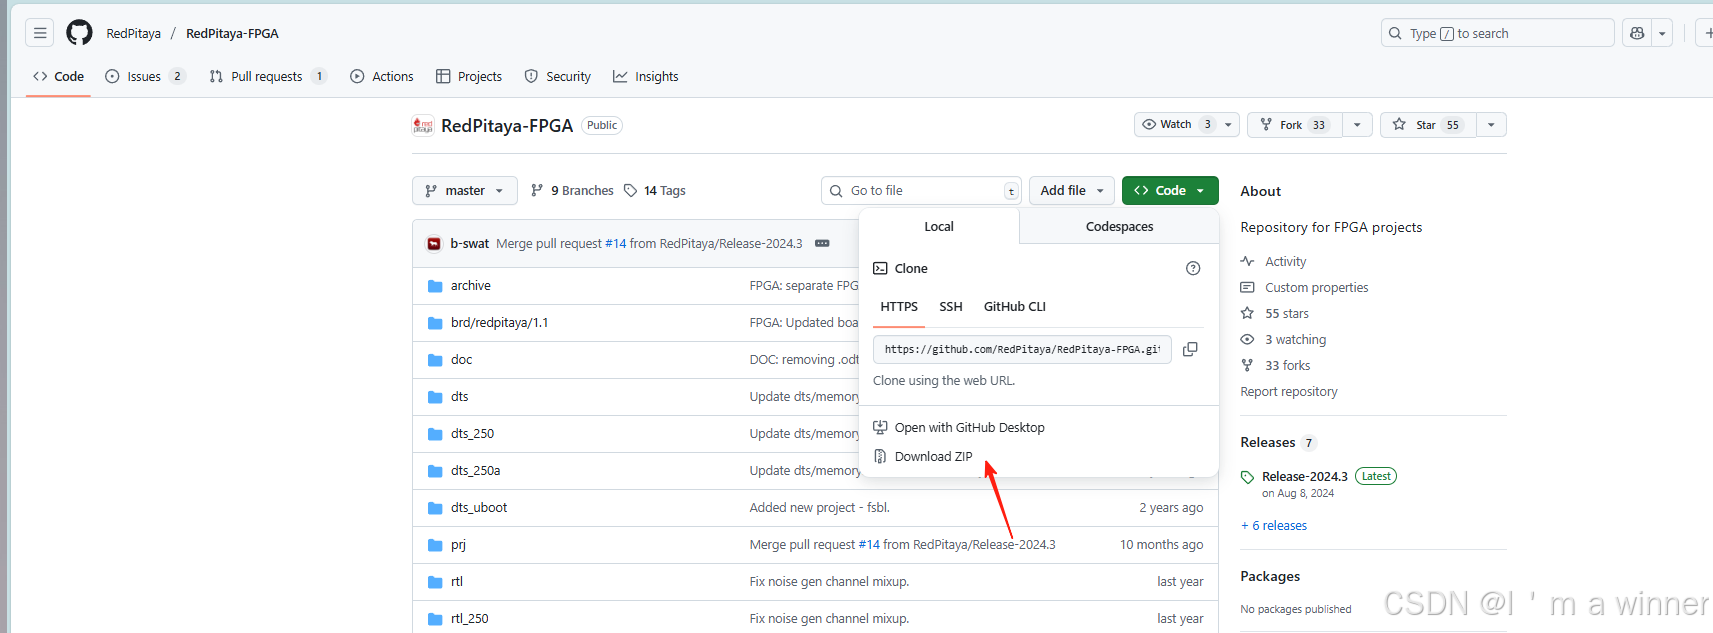Viewport: 1713px width, 633px height.
Task: Open the brd/redpitaya/1.1 folder
Action: [x=499, y=323]
